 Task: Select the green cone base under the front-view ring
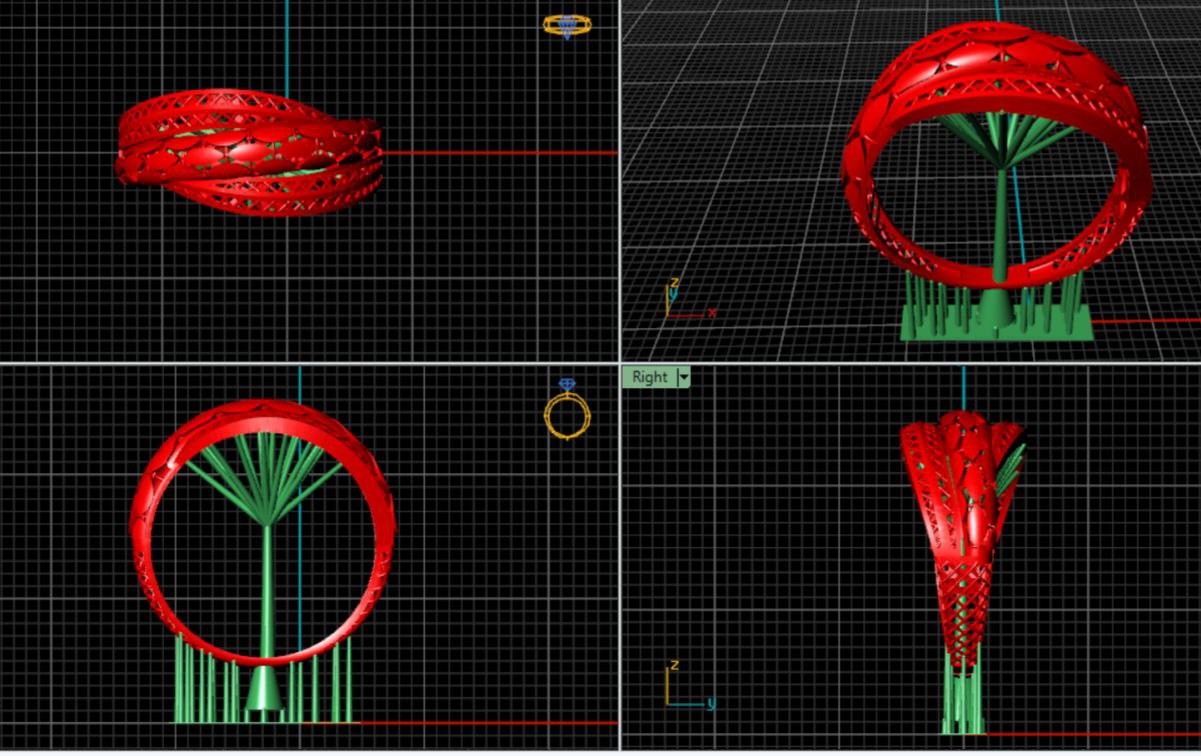pos(263,687)
